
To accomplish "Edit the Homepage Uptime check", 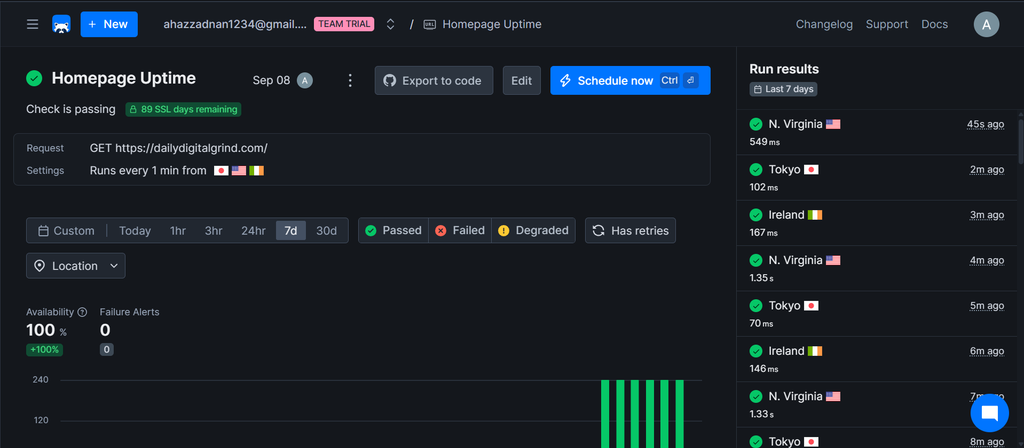I will click(521, 80).
